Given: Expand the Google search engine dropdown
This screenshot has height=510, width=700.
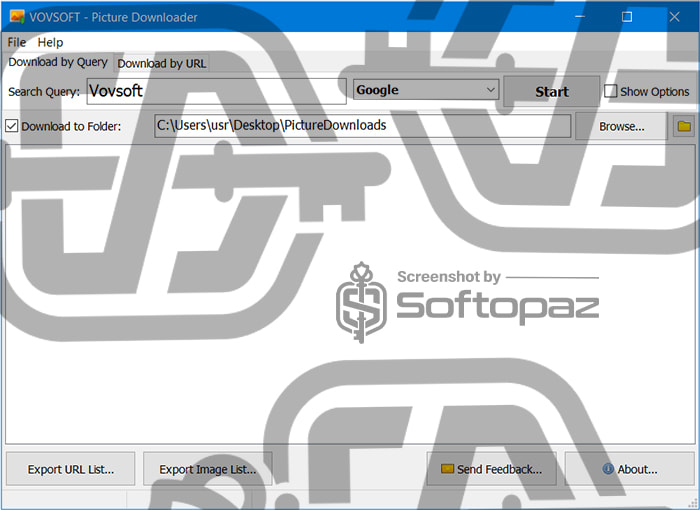Looking at the screenshot, I should (x=426, y=90).
